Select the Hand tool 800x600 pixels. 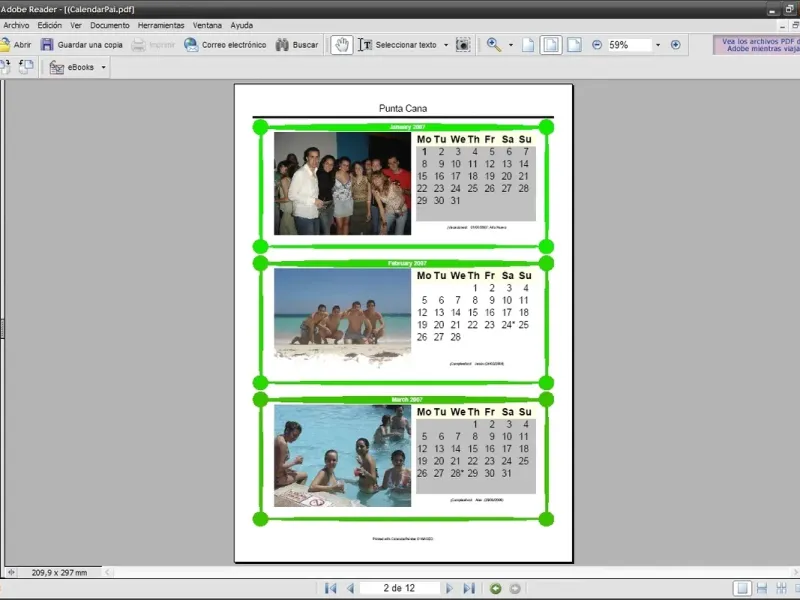tap(341, 45)
